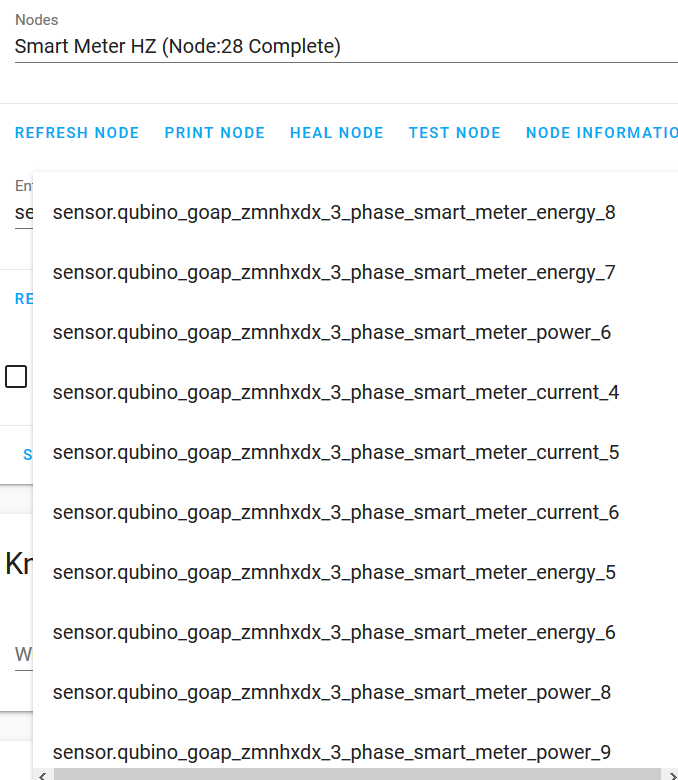The height and width of the screenshot is (780, 678).
Task: Select the smart_meter_power_6 sensor entity
Action: click(332, 332)
